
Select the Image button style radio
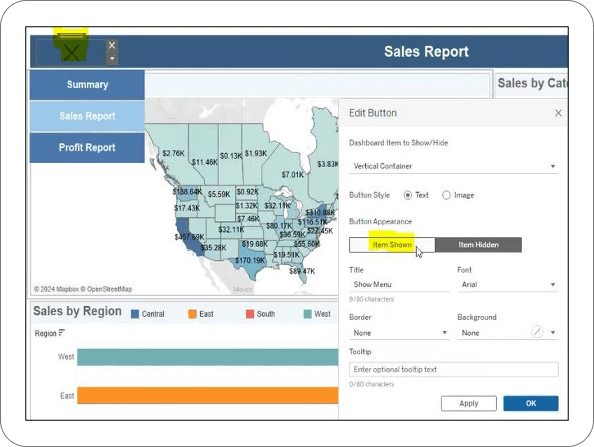[446, 195]
